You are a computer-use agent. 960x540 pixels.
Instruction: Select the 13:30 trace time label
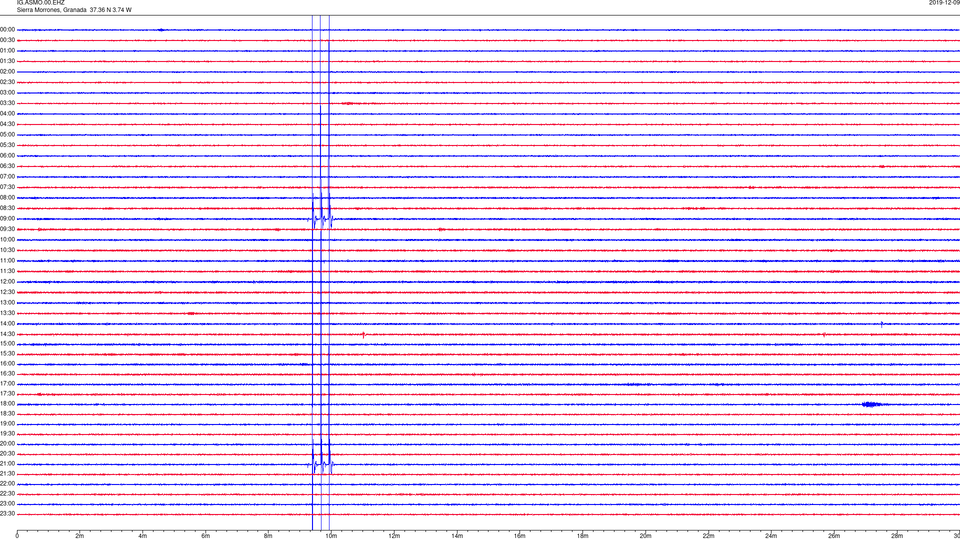(7, 313)
